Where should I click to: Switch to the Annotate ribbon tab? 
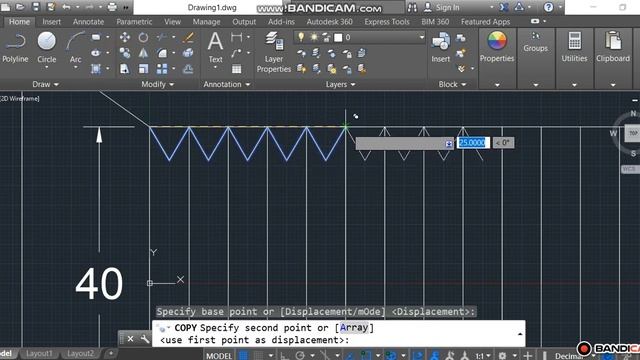click(88, 22)
